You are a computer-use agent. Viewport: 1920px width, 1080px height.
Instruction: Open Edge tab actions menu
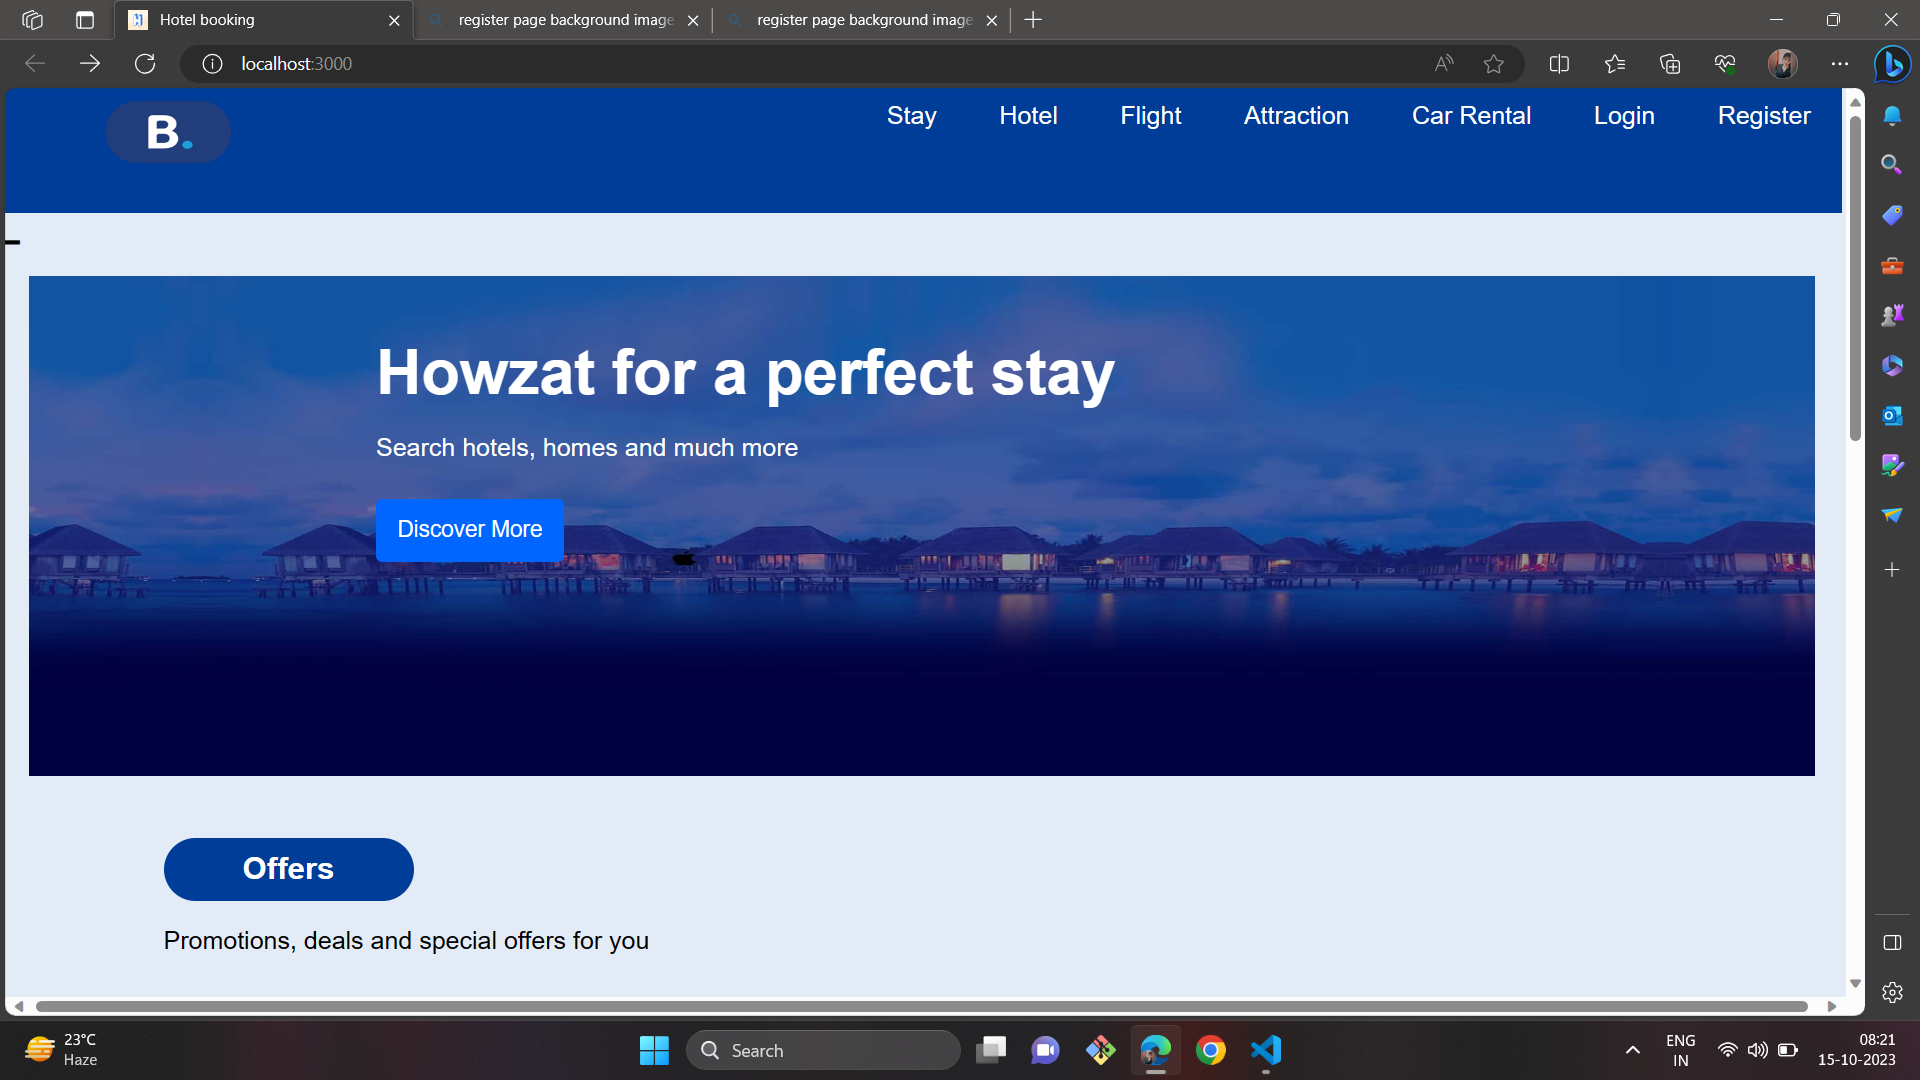pos(85,20)
